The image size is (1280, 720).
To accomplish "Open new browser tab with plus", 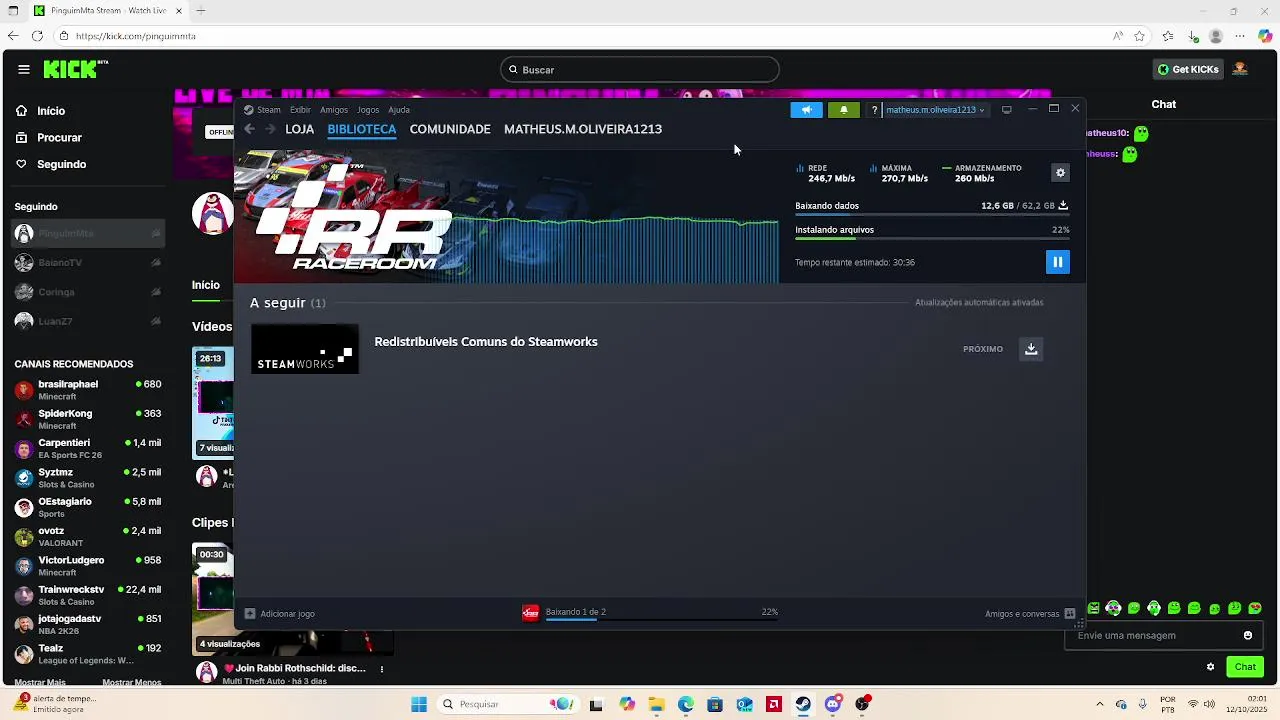I will (x=200, y=11).
